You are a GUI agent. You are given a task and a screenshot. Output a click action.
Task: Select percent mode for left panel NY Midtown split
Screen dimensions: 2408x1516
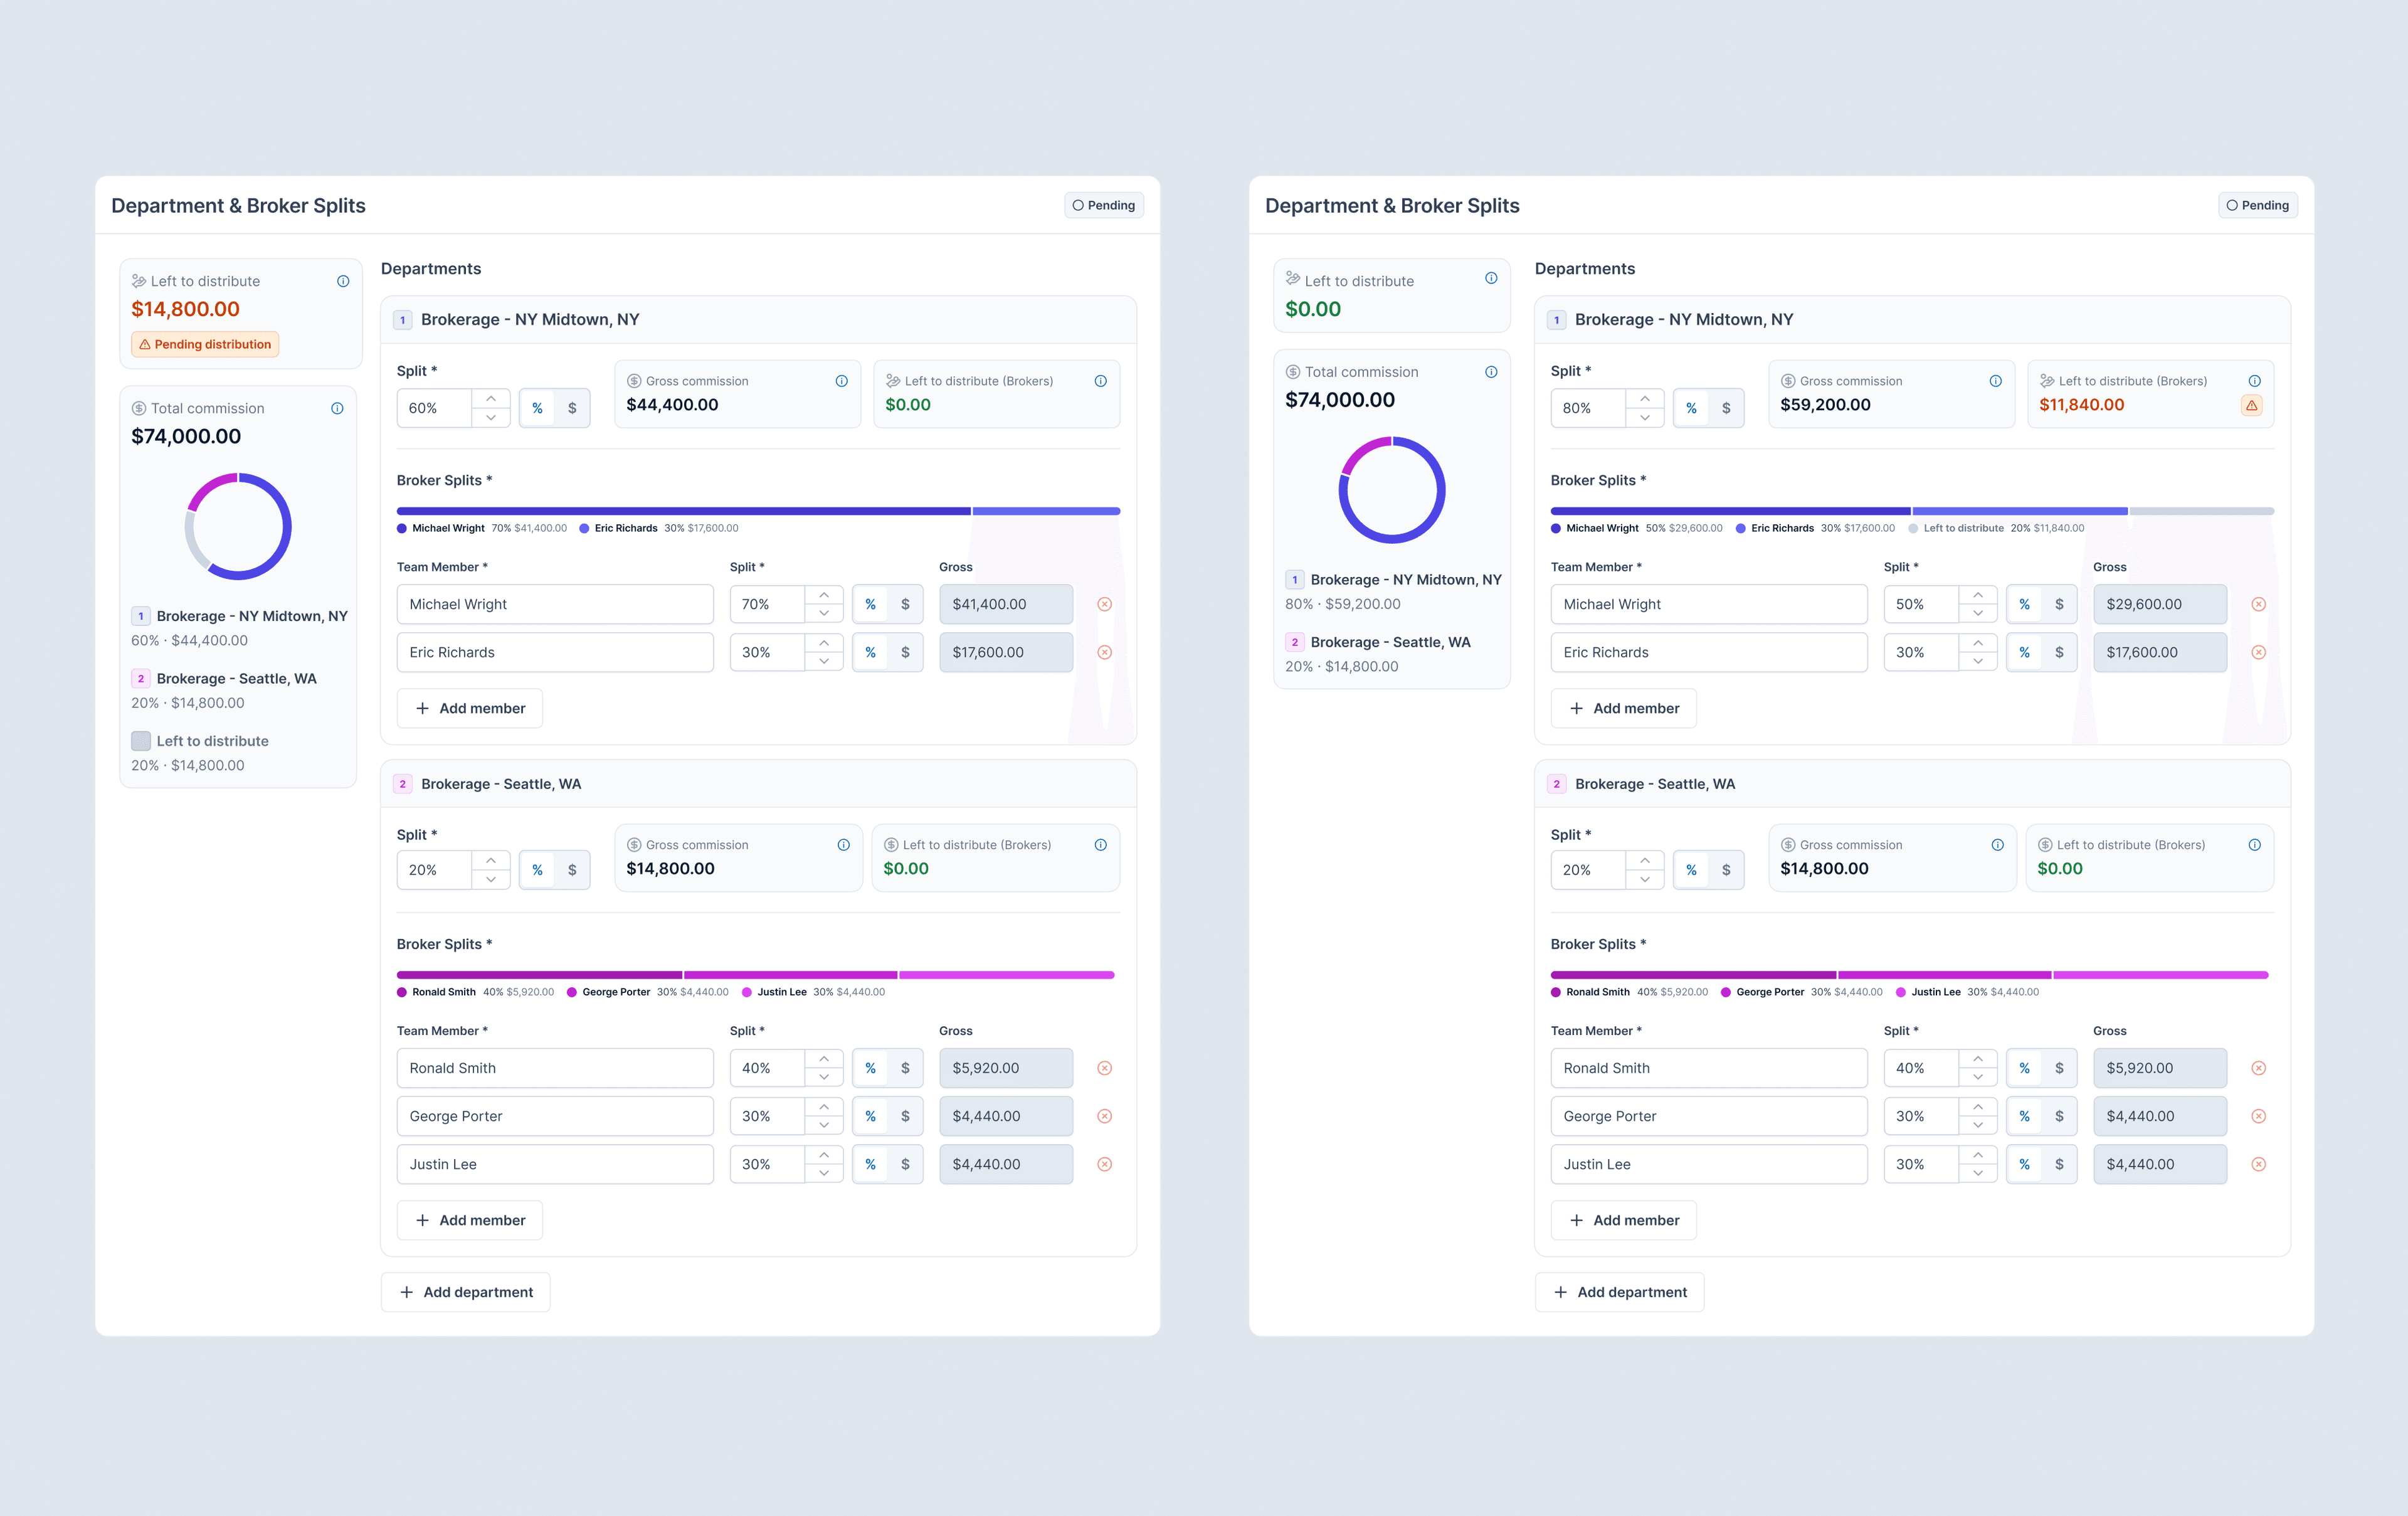(537, 408)
